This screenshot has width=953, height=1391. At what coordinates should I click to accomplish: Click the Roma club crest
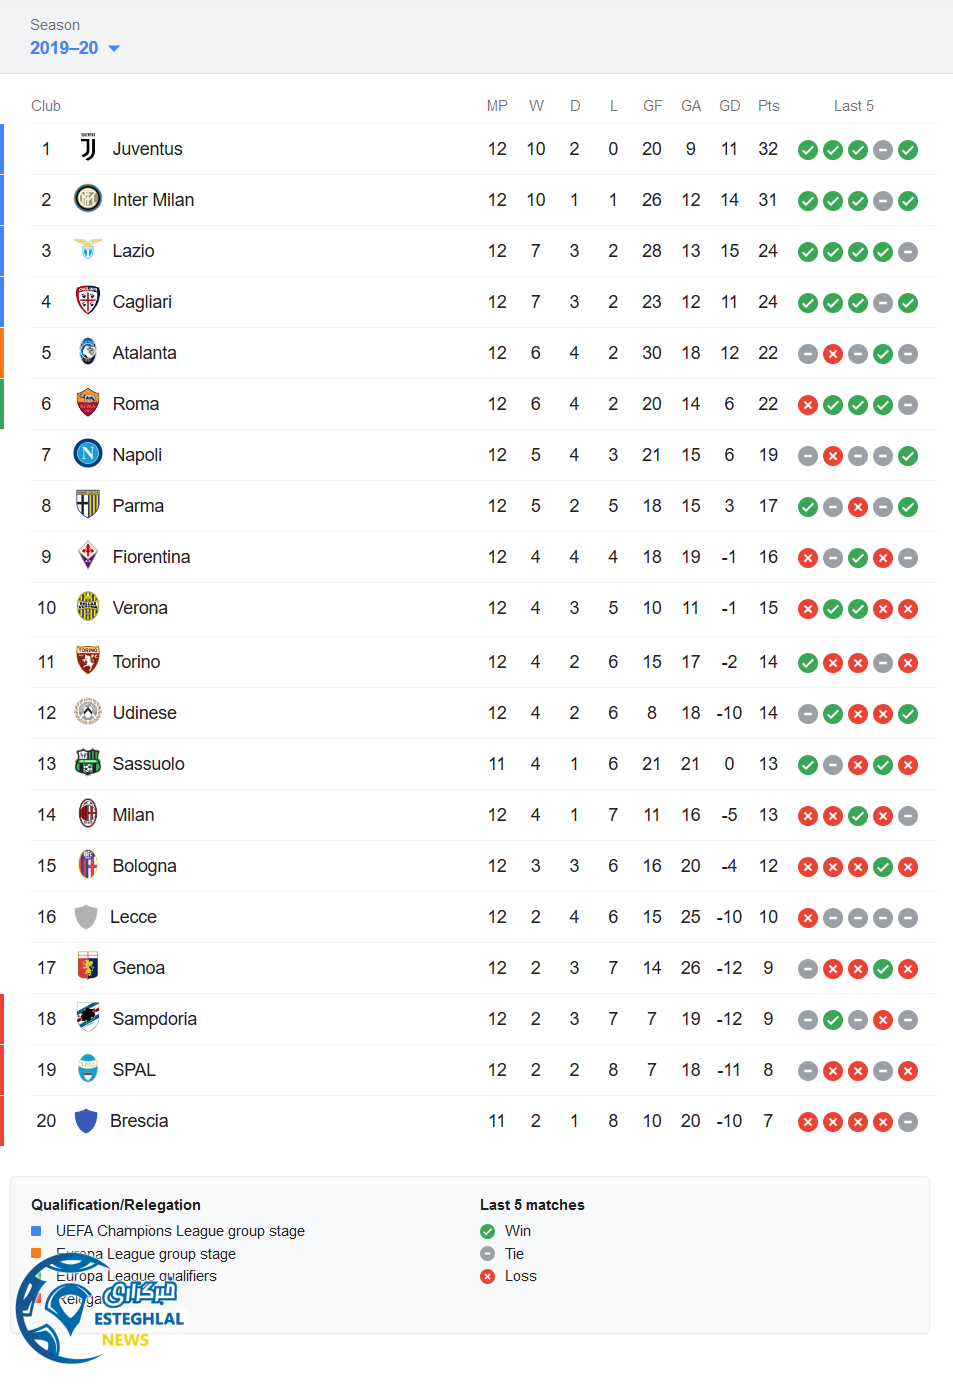(x=88, y=403)
